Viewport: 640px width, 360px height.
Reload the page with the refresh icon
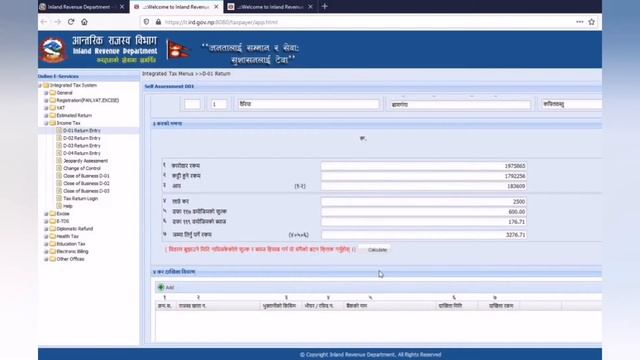pyautogui.click(x=71, y=22)
